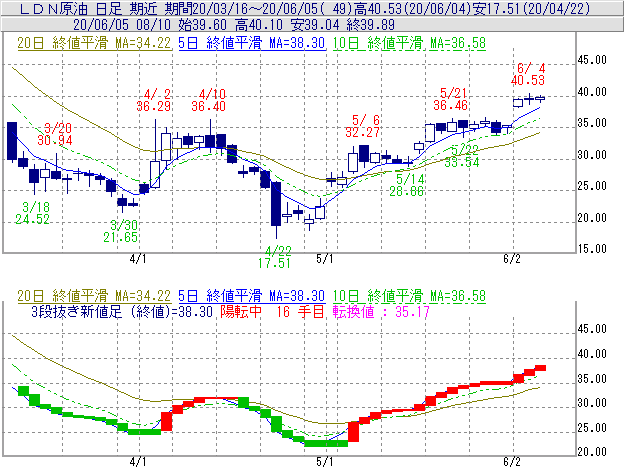This screenshot has width=624, height=474.
Task: Click the 3段抜き新値足 (終値)=38.30 label
Action: point(122,312)
